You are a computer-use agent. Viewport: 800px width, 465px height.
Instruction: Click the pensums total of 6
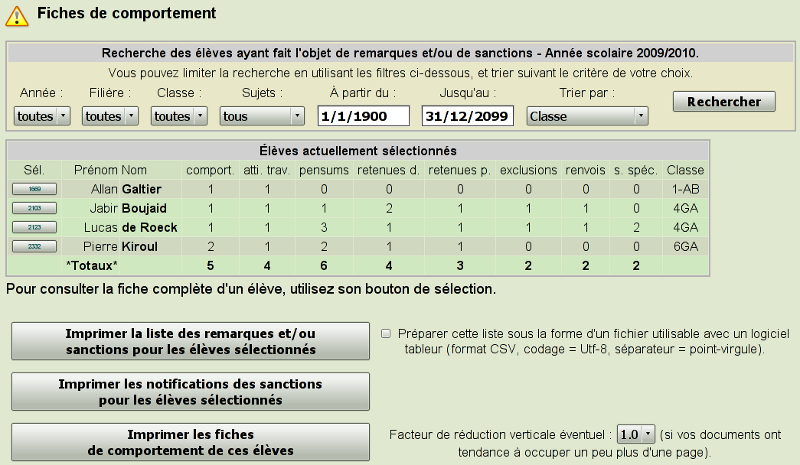[x=323, y=266]
